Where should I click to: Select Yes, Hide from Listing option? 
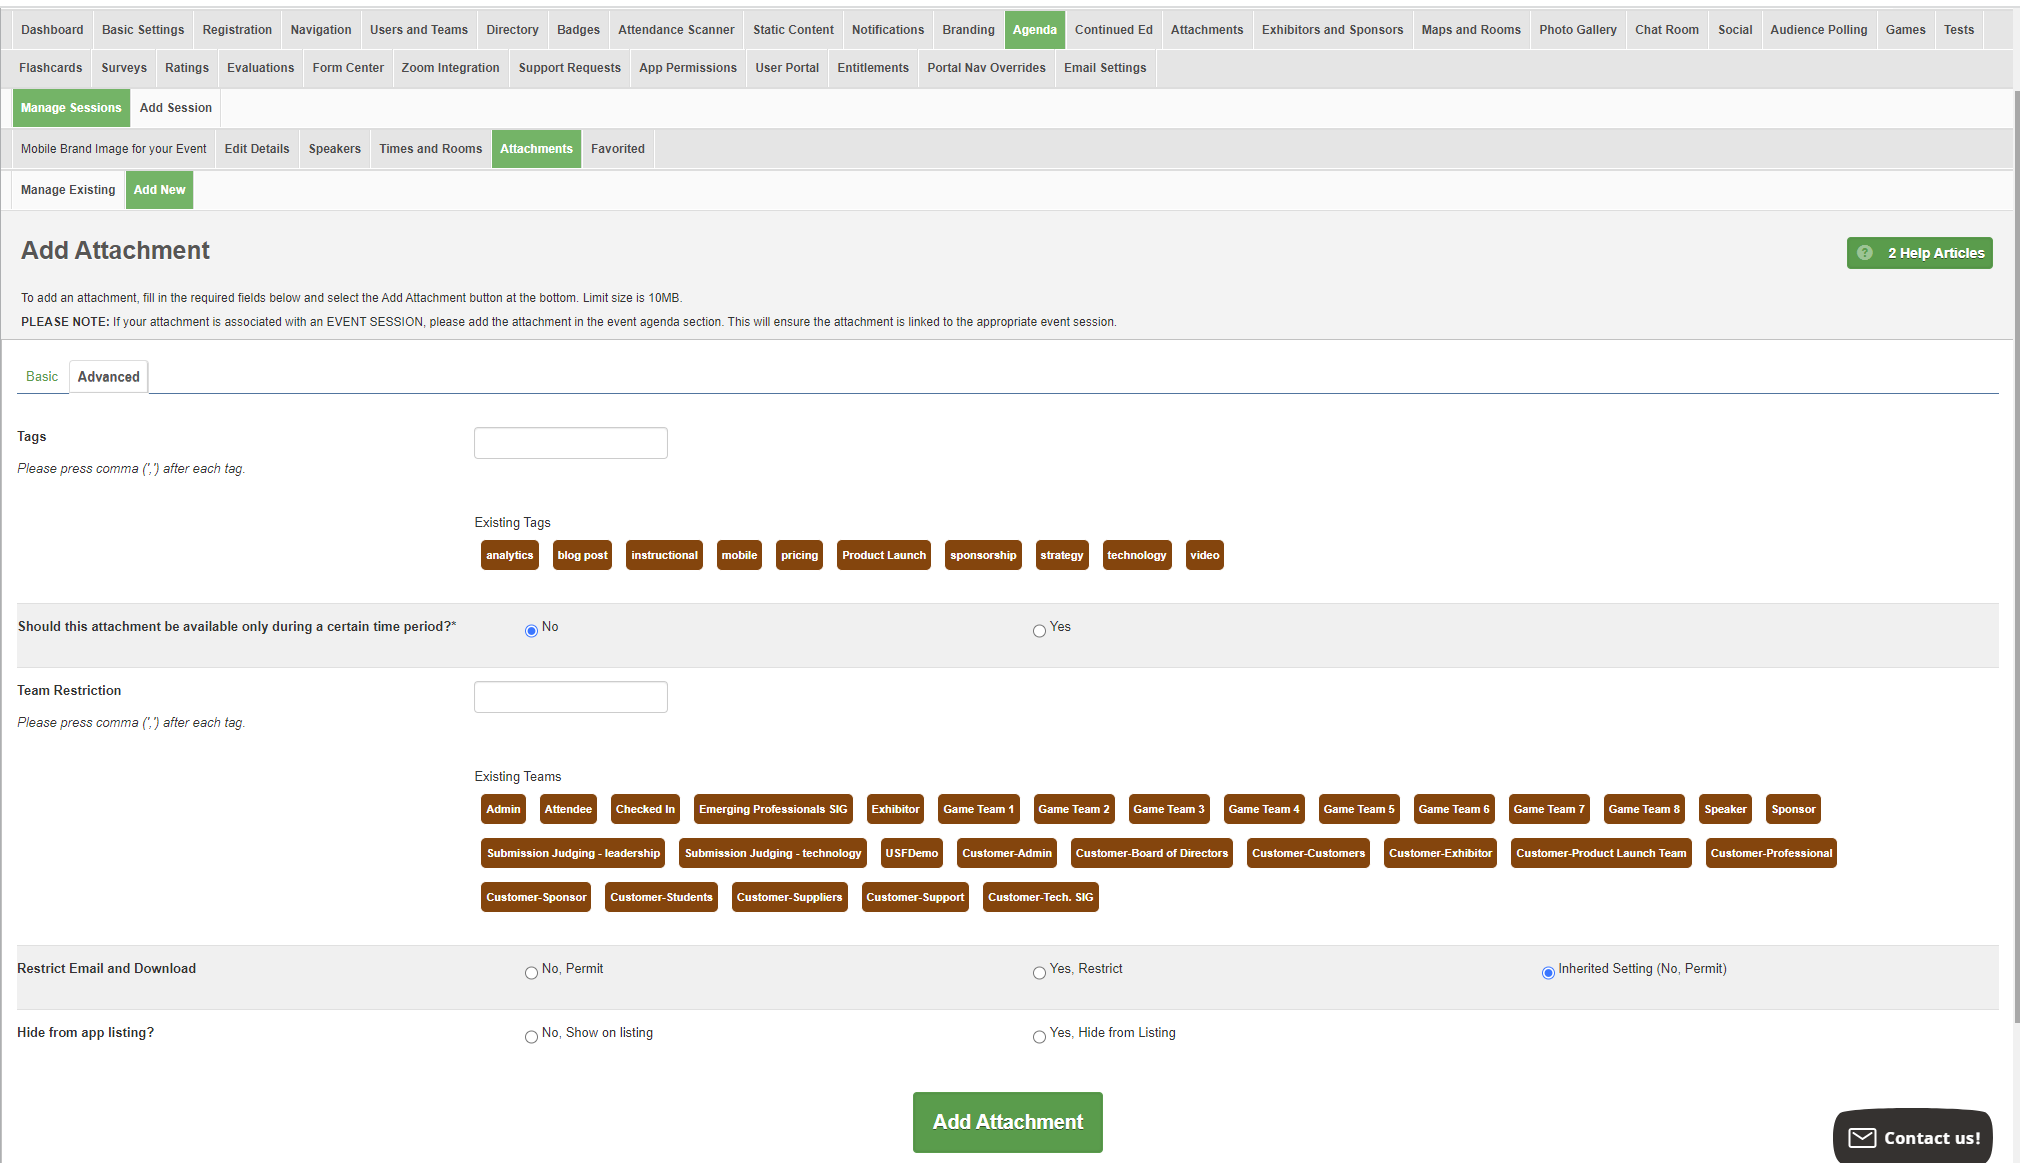1039,1036
